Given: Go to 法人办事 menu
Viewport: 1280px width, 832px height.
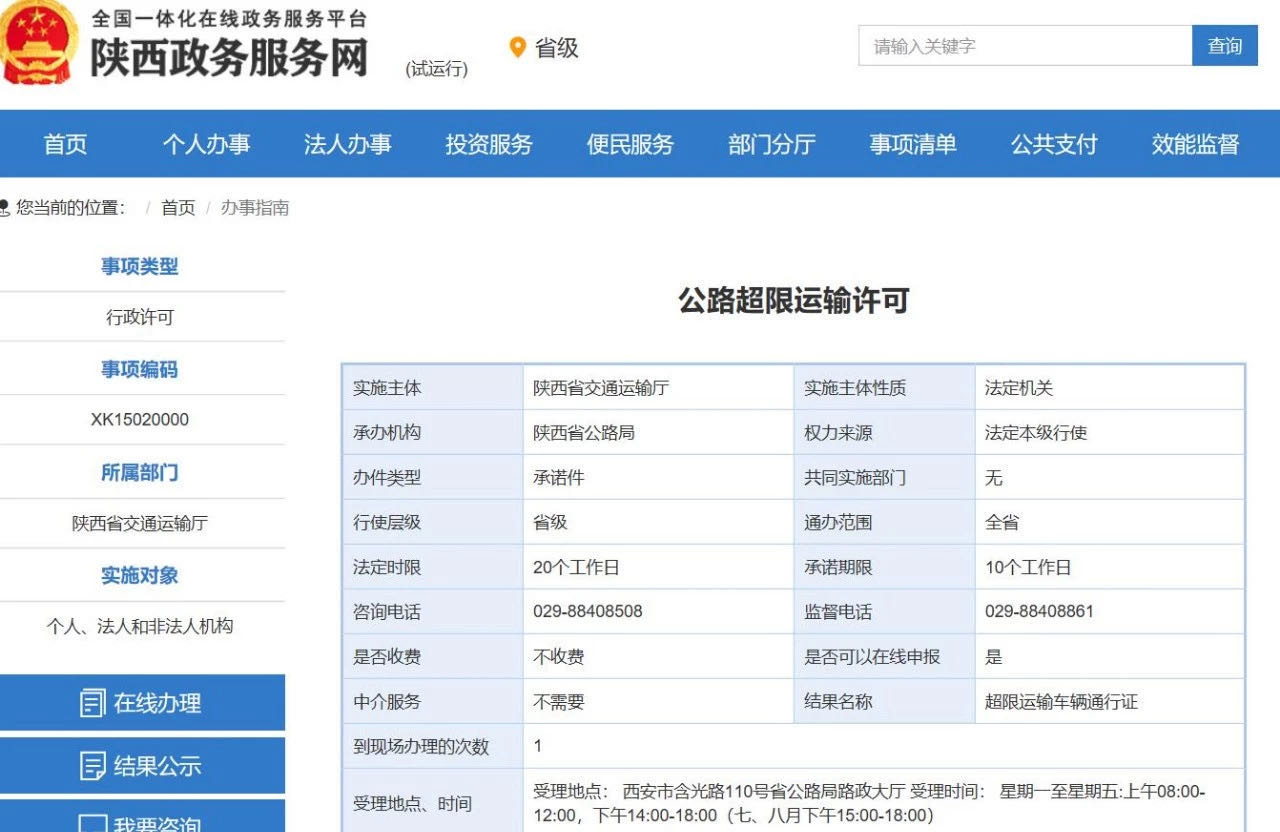Looking at the screenshot, I should click(347, 144).
